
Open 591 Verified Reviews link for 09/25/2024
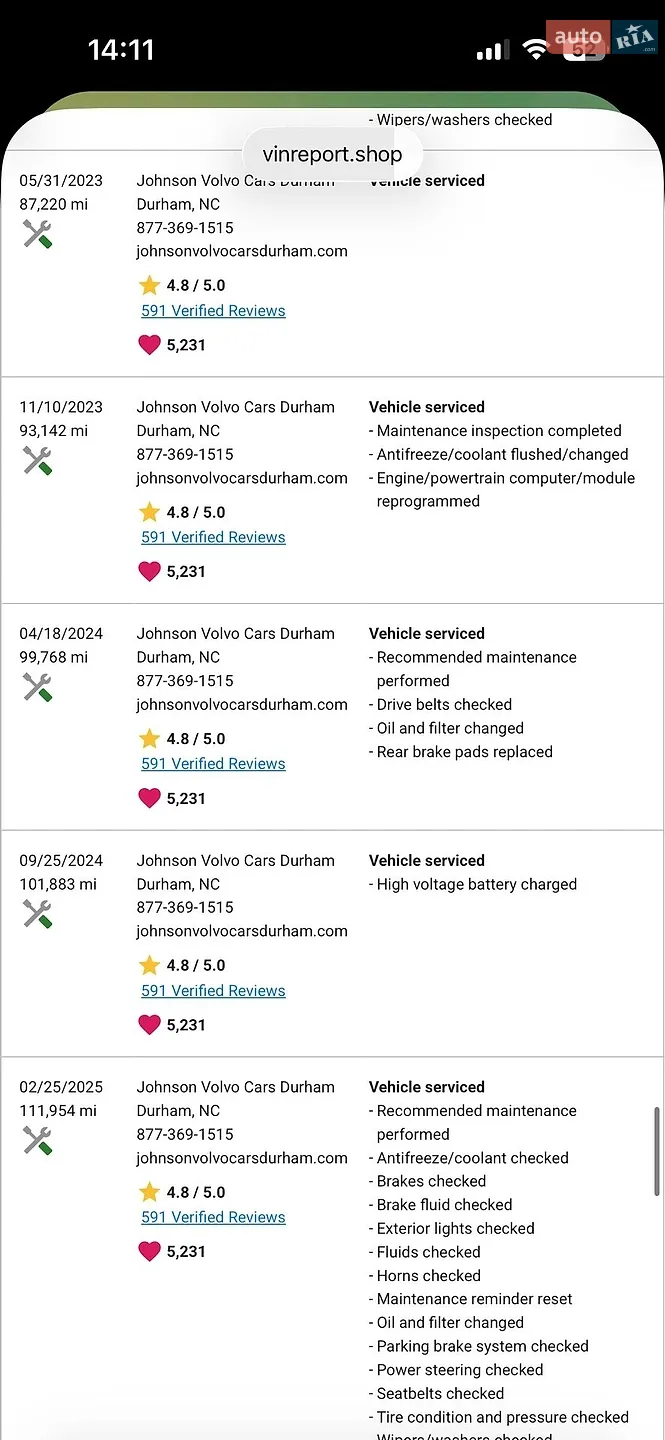point(213,991)
